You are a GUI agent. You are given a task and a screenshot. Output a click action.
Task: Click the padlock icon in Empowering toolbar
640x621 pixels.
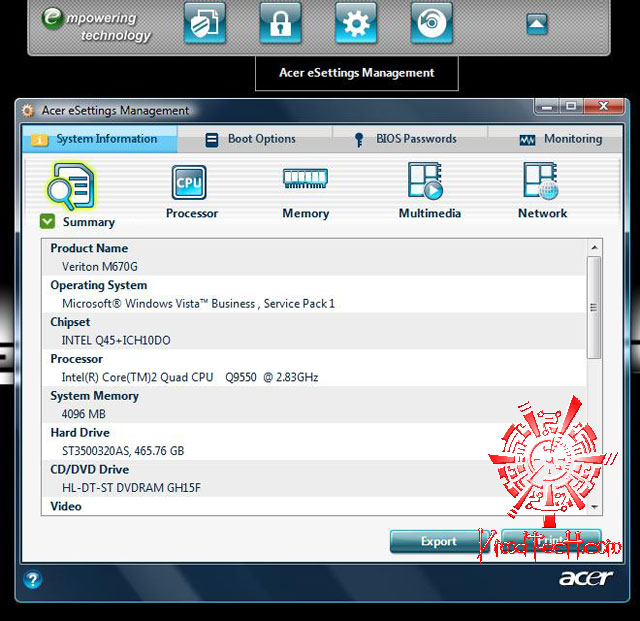tap(280, 23)
